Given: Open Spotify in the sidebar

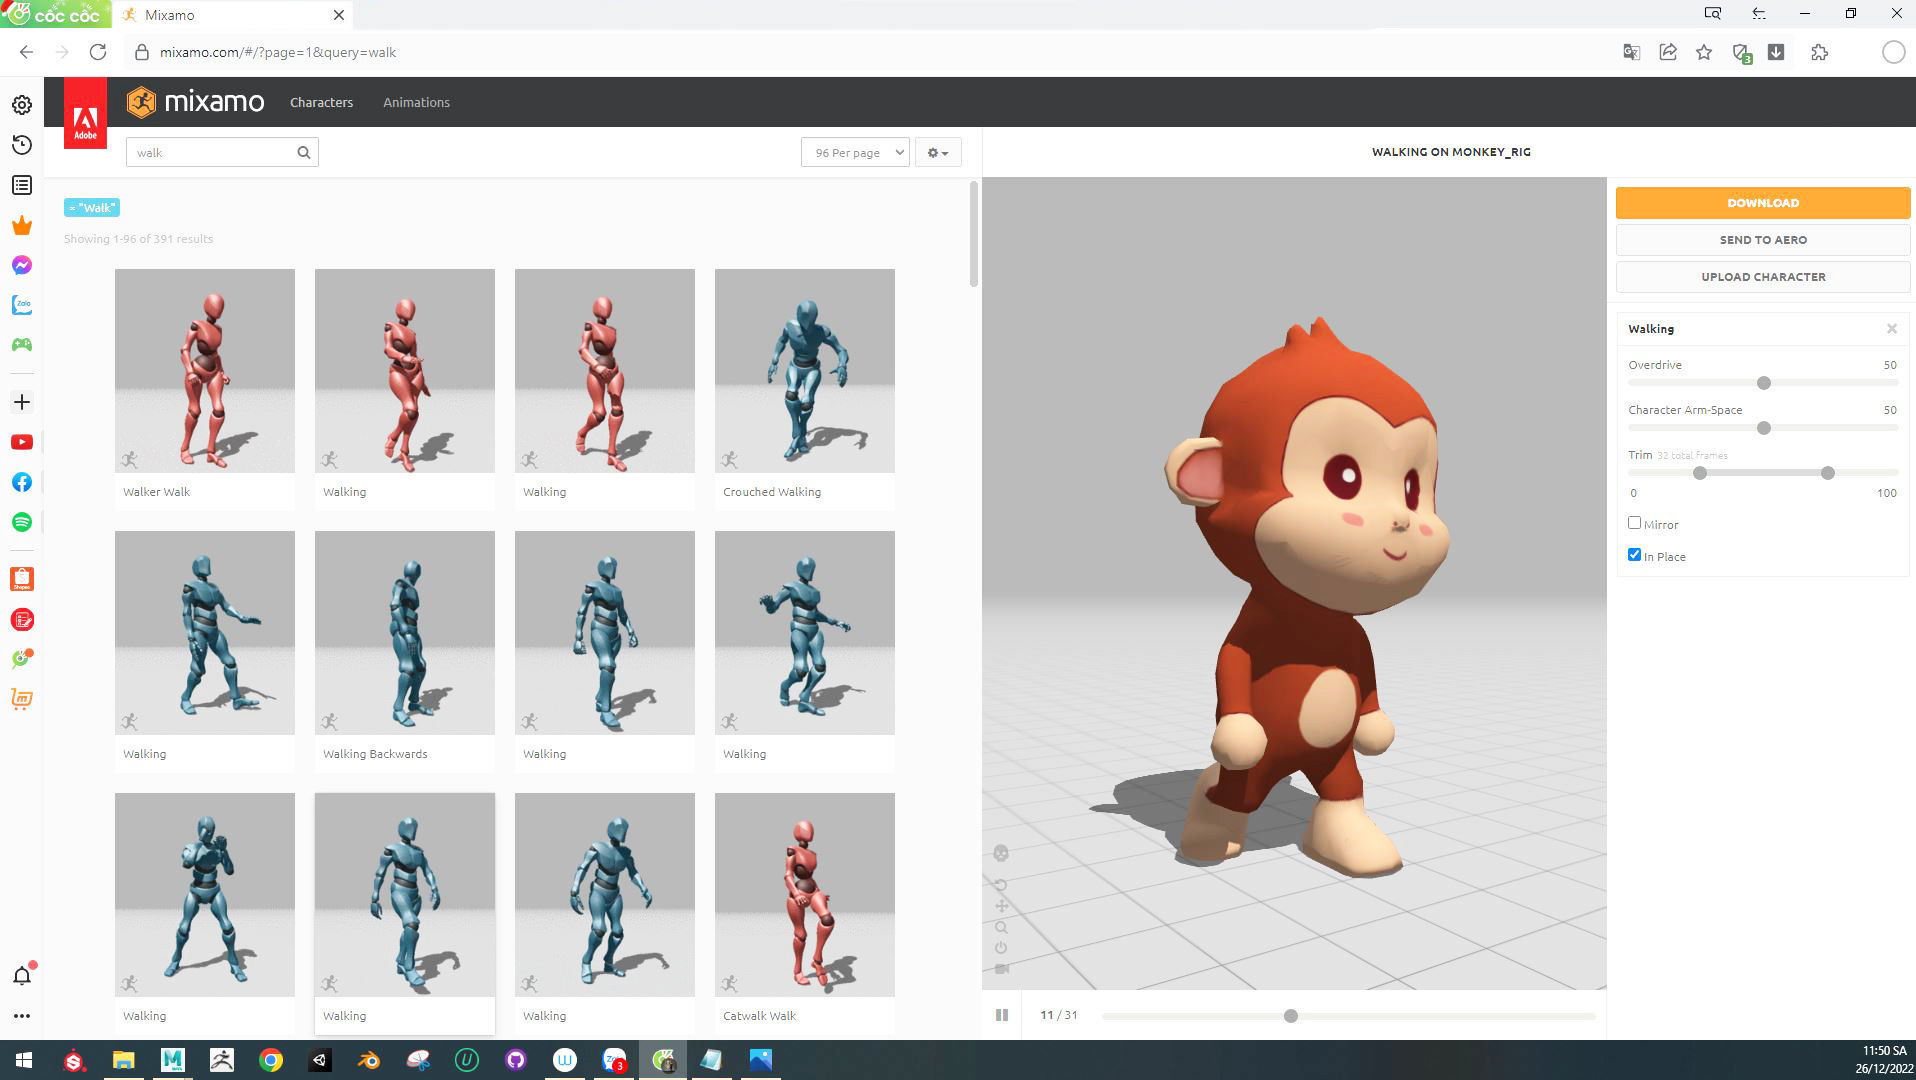Looking at the screenshot, I should (22, 522).
